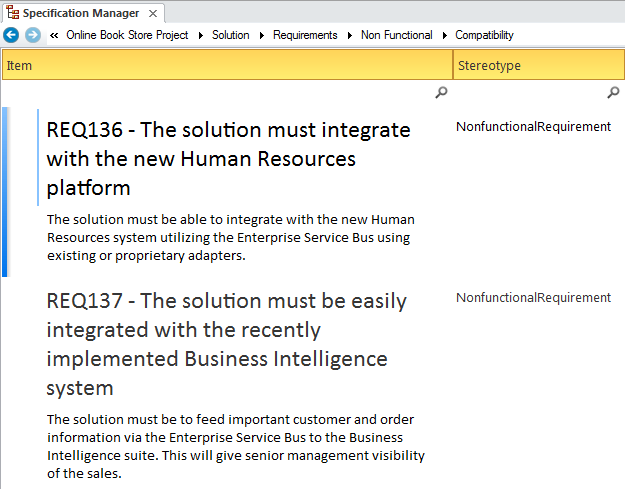Select the REQ137 Business Intelligence requirement title
This screenshot has height=489, width=625.
coord(227,343)
